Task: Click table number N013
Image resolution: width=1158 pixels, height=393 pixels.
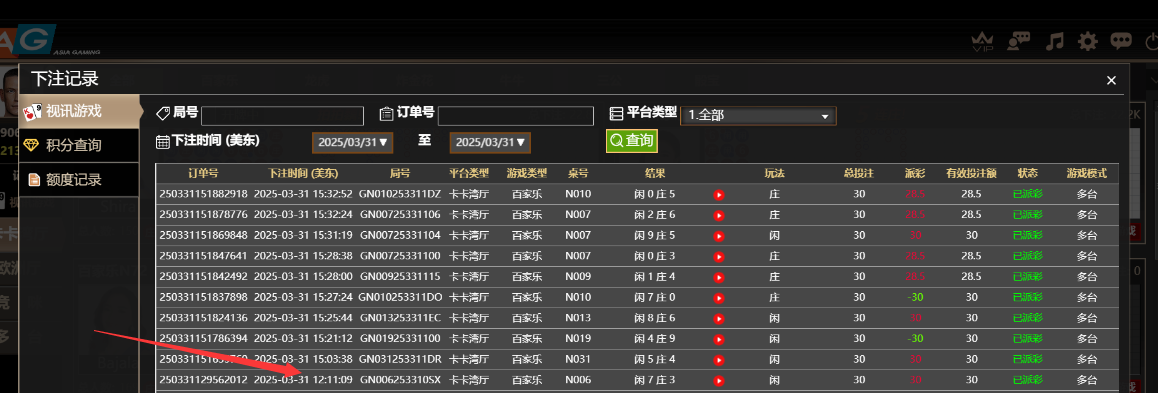Action: pos(578,318)
